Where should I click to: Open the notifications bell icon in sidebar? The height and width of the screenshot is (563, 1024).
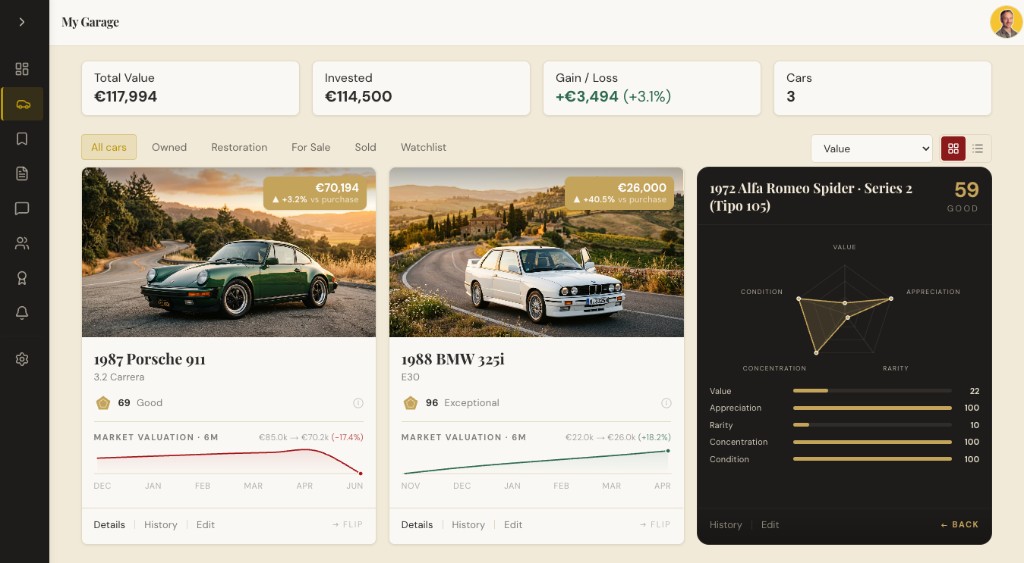pyautogui.click(x=22, y=313)
